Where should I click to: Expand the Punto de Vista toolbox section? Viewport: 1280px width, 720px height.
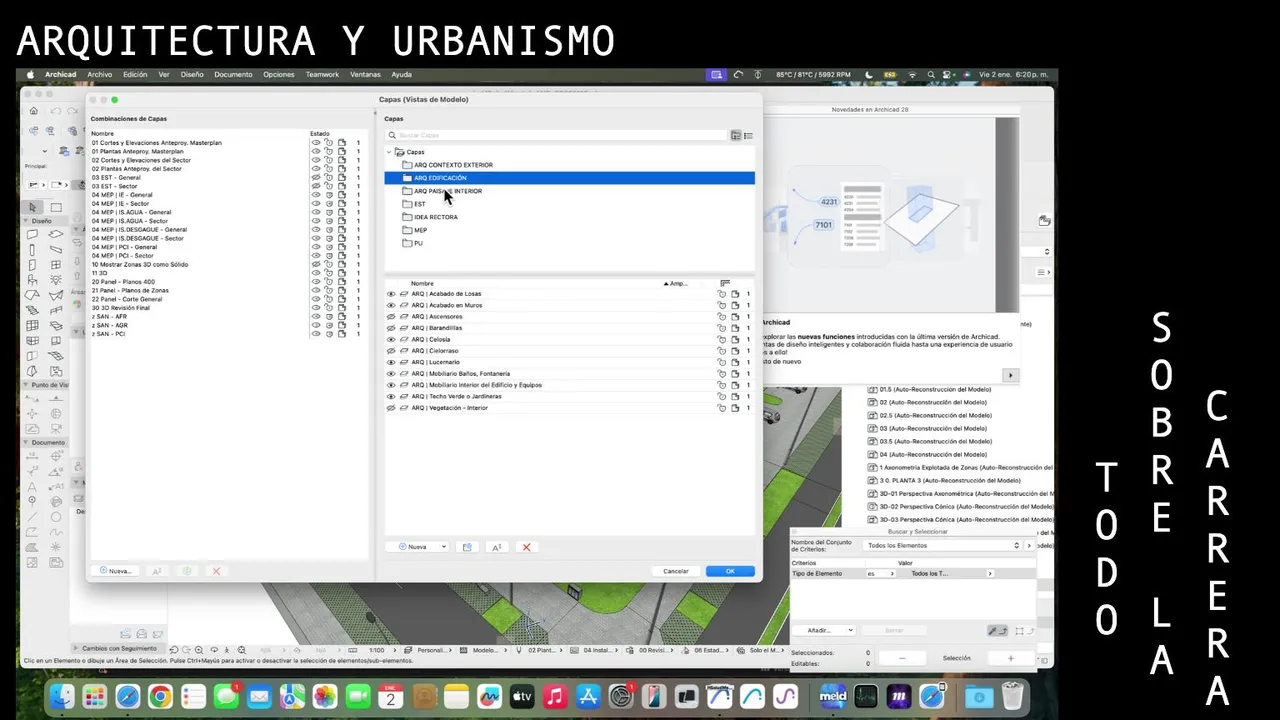pos(27,385)
